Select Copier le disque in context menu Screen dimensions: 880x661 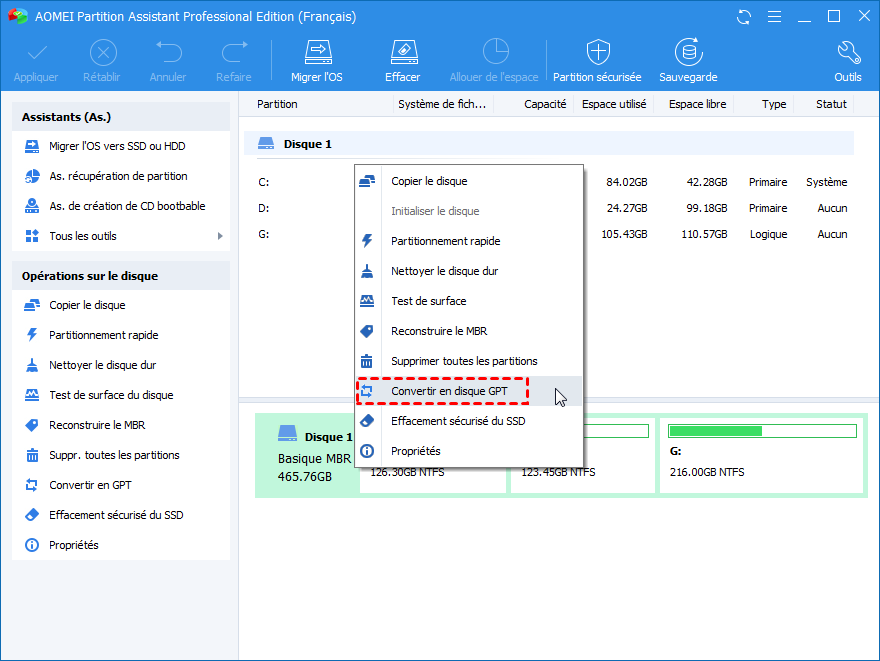click(x=469, y=181)
